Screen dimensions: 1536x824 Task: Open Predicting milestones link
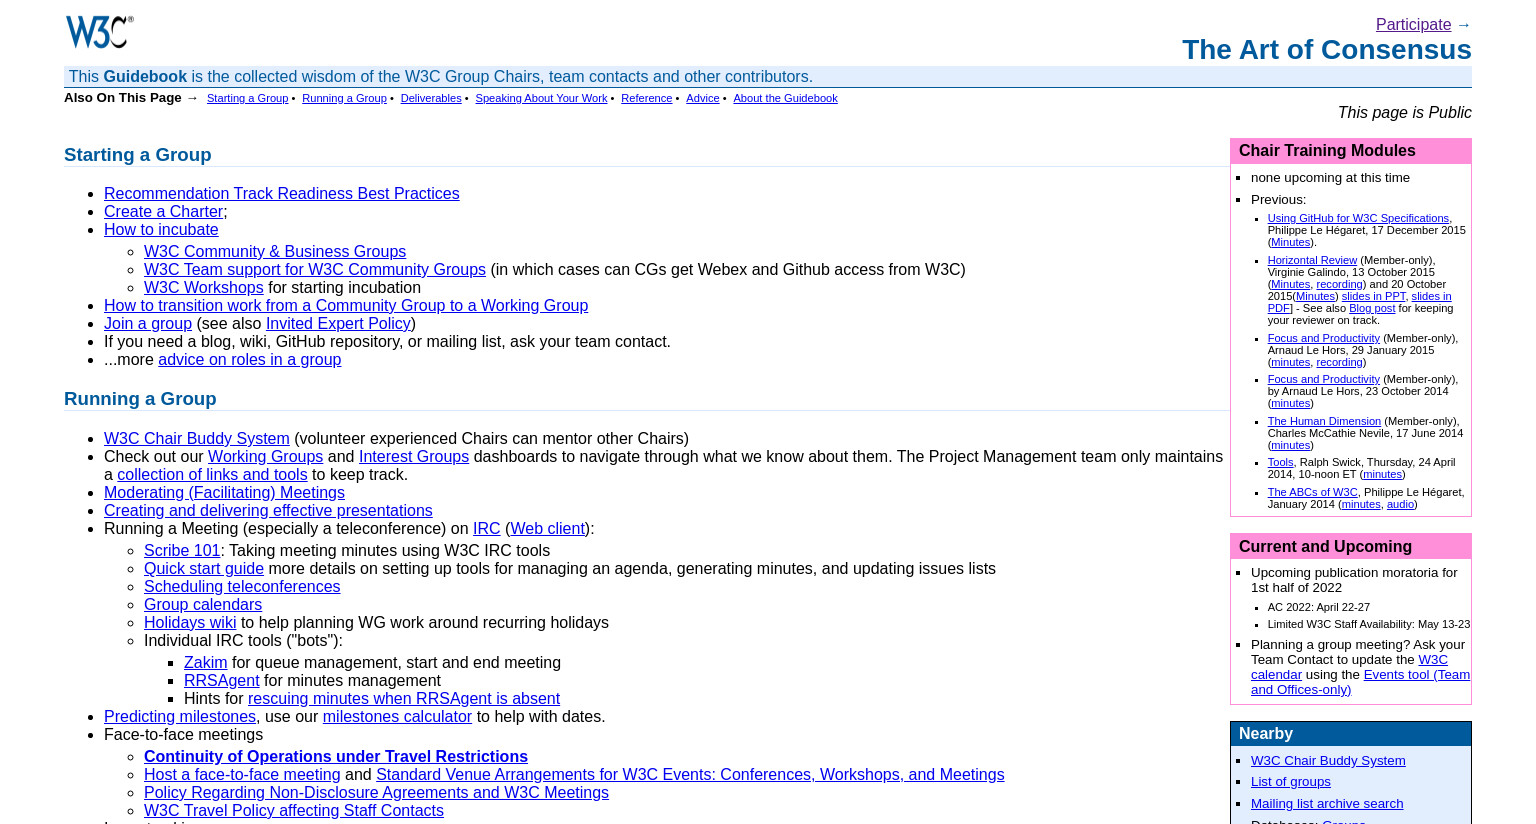(x=180, y=717)
